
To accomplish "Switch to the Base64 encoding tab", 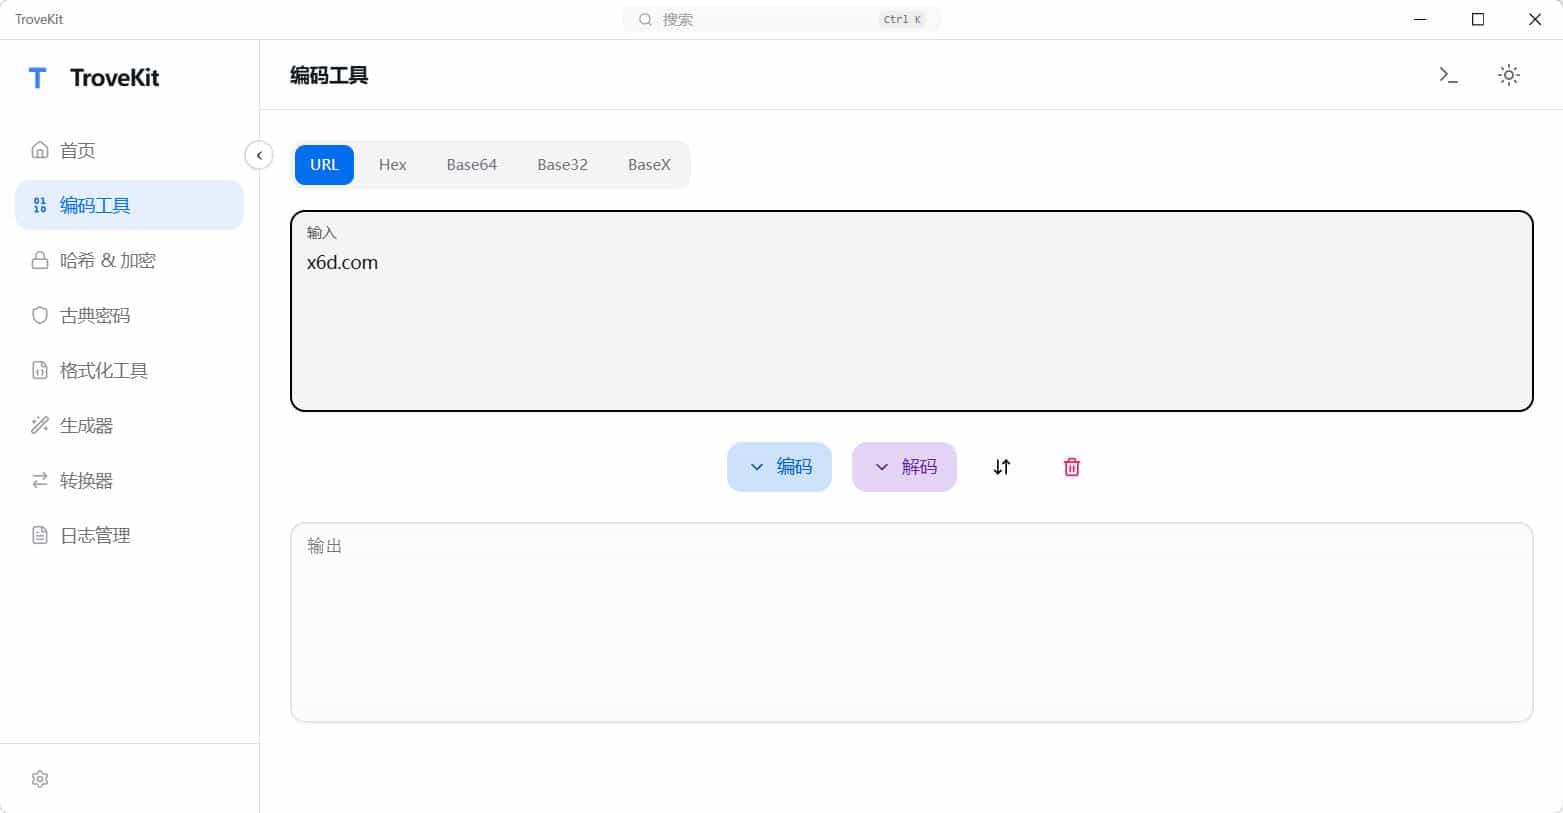I will click(471, 164).
